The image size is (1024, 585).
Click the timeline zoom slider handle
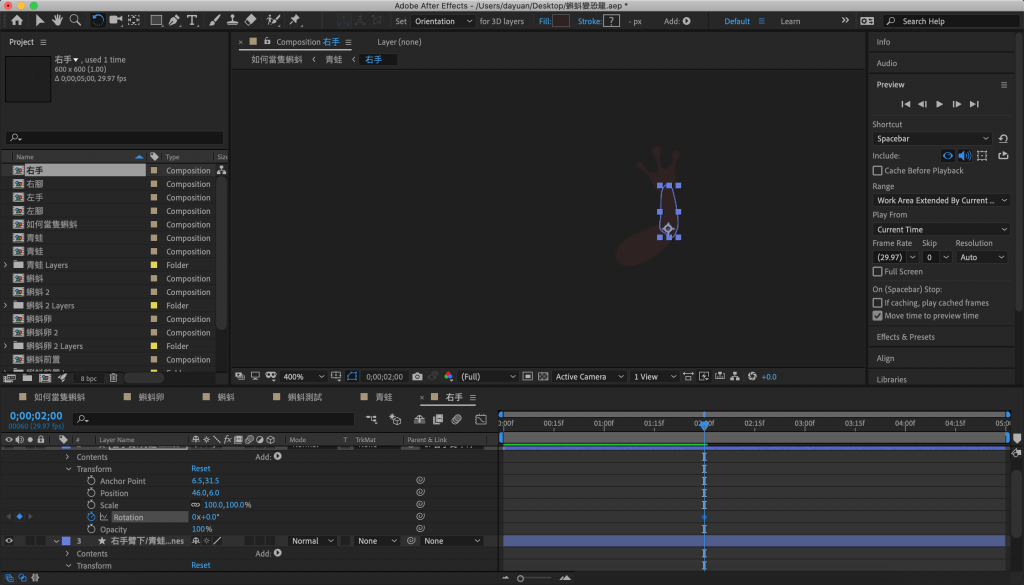[x=520, y=578]
